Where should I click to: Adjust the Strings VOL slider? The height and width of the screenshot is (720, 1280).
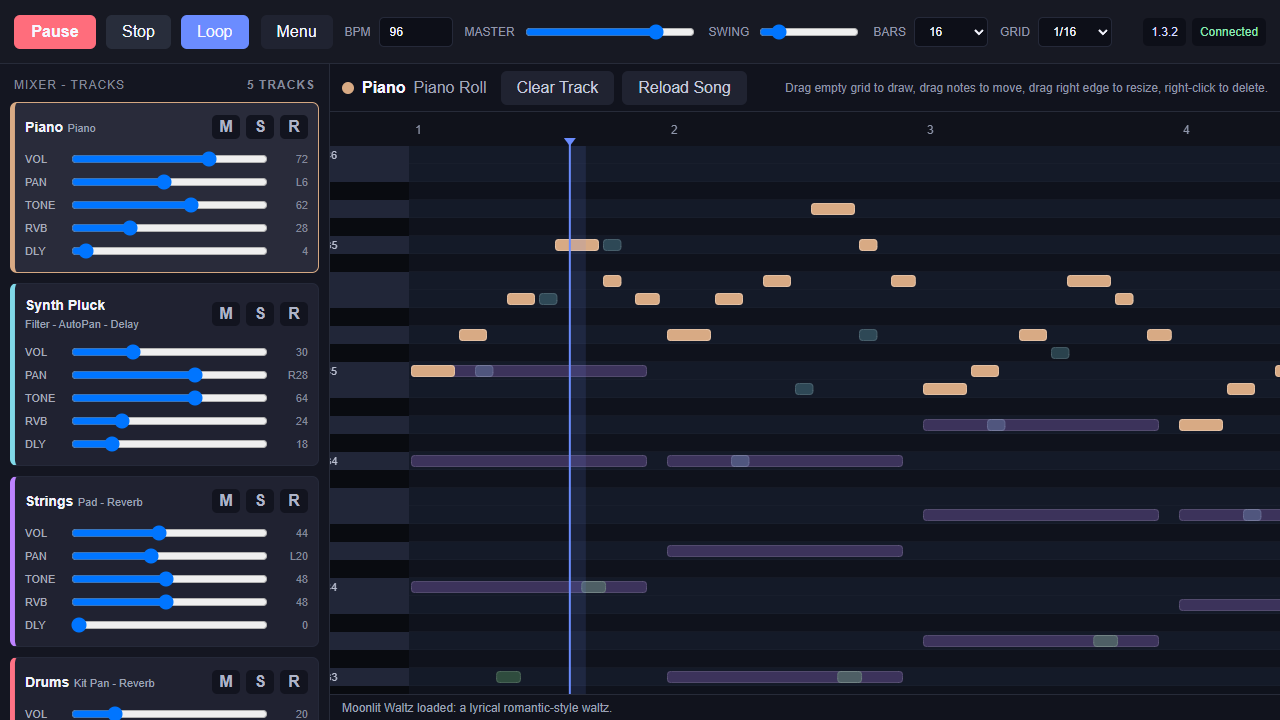pos(169,533)
